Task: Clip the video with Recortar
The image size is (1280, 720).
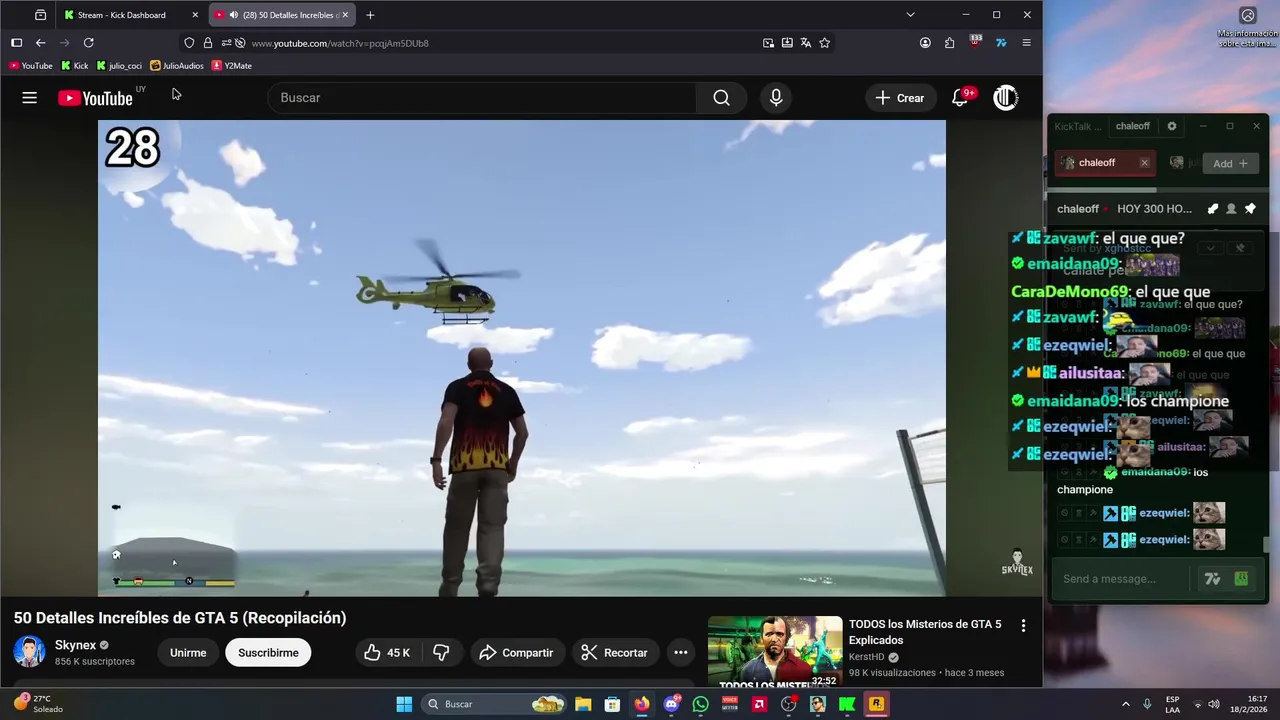Action: point(615,653)
